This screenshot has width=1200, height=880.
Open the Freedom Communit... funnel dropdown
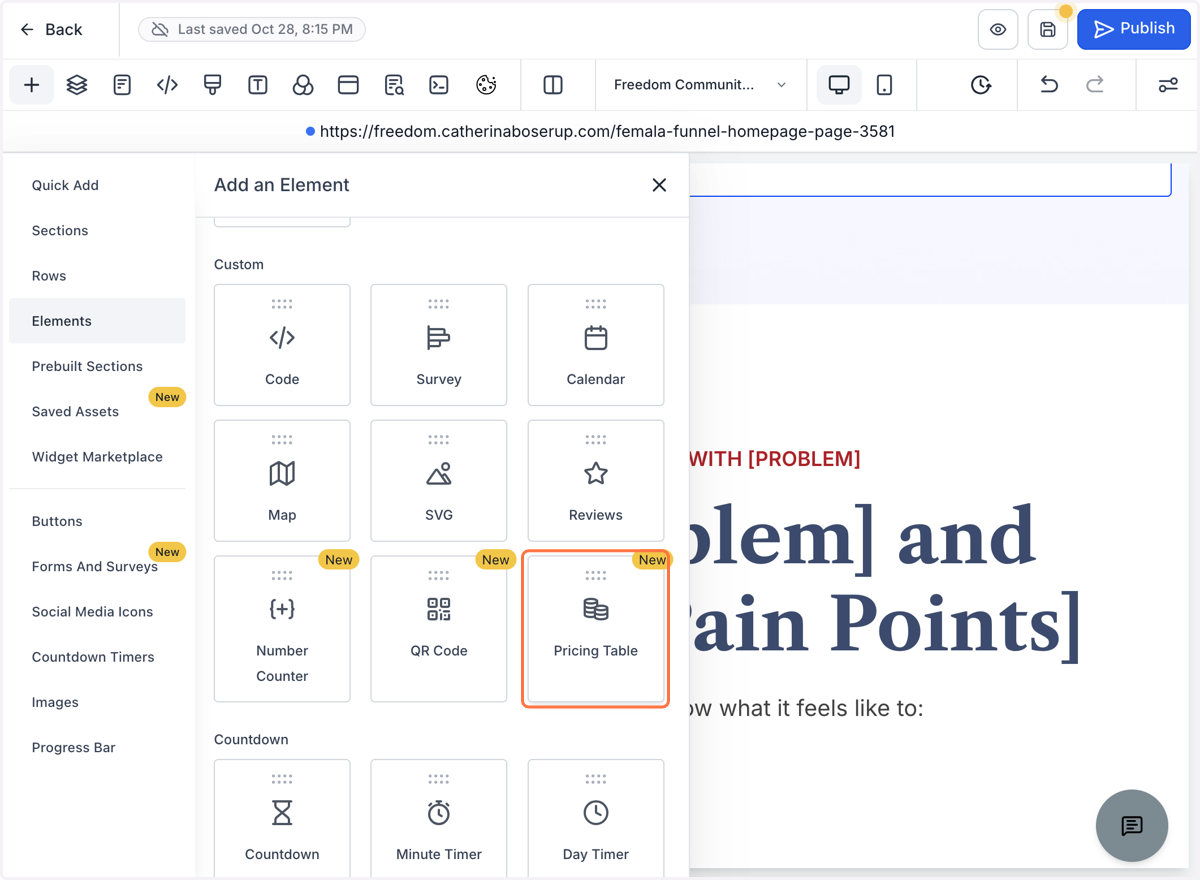pyautogui.click(x=700, y=85)
